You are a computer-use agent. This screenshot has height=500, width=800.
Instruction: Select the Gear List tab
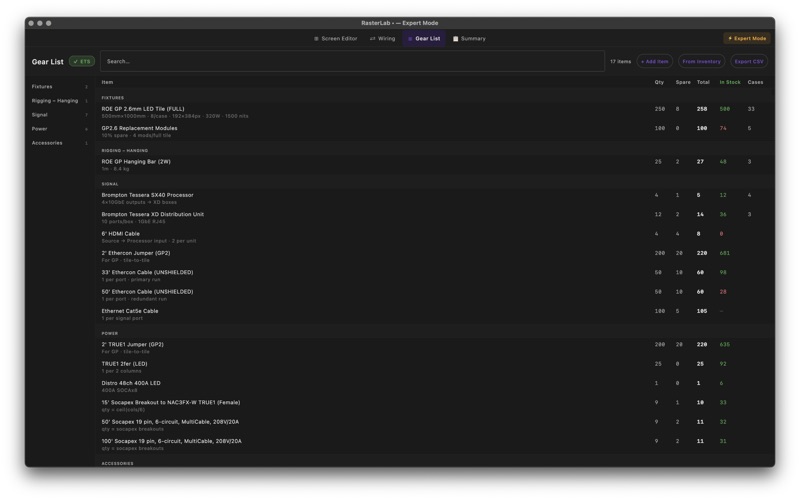coord(424,39)
